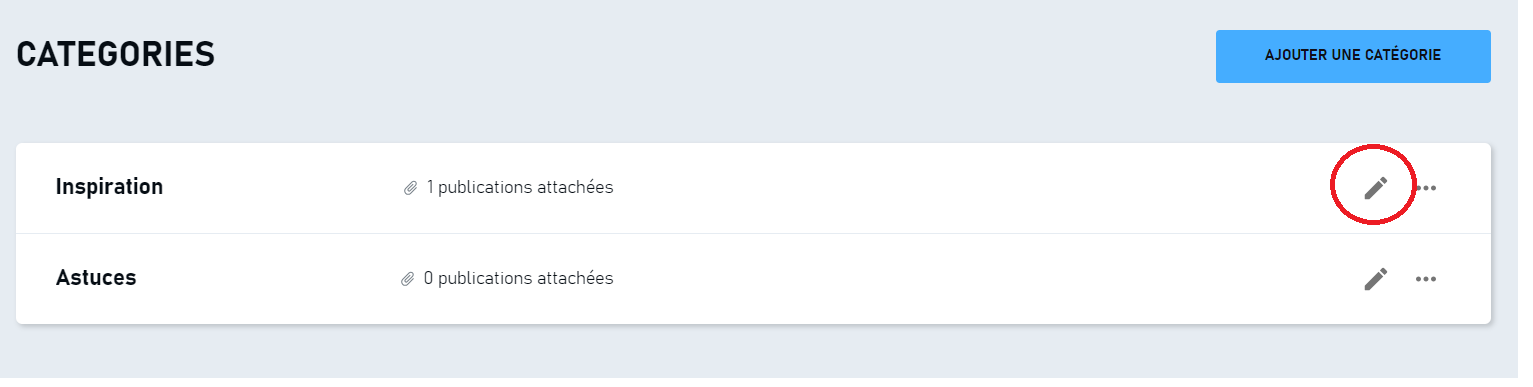The height and width of the screenshot is (387, 1533).
Task: Click blank area between heading and add button
Action: pyautogui.click(x=700, y=56)
